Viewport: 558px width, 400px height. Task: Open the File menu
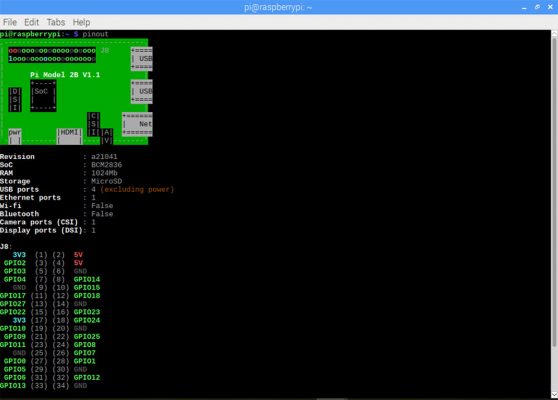pyautogui.click(x=10, y=22)
